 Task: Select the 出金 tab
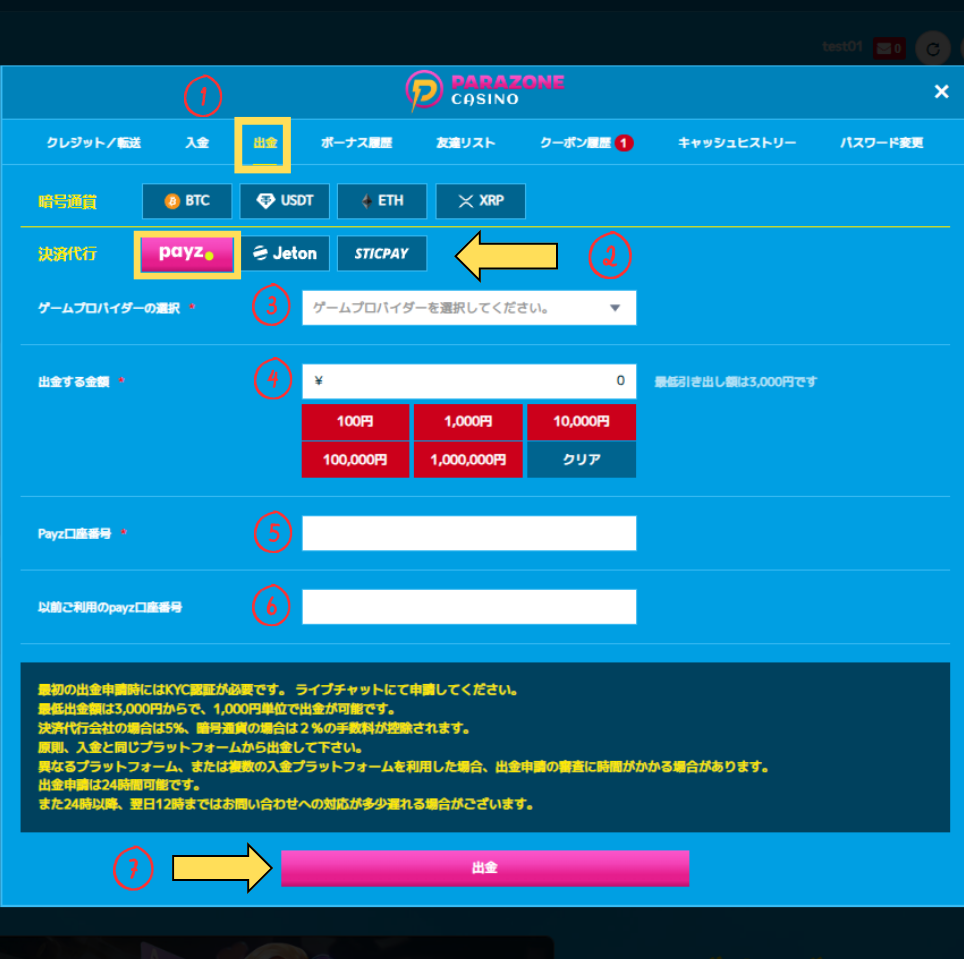(265, 143)
